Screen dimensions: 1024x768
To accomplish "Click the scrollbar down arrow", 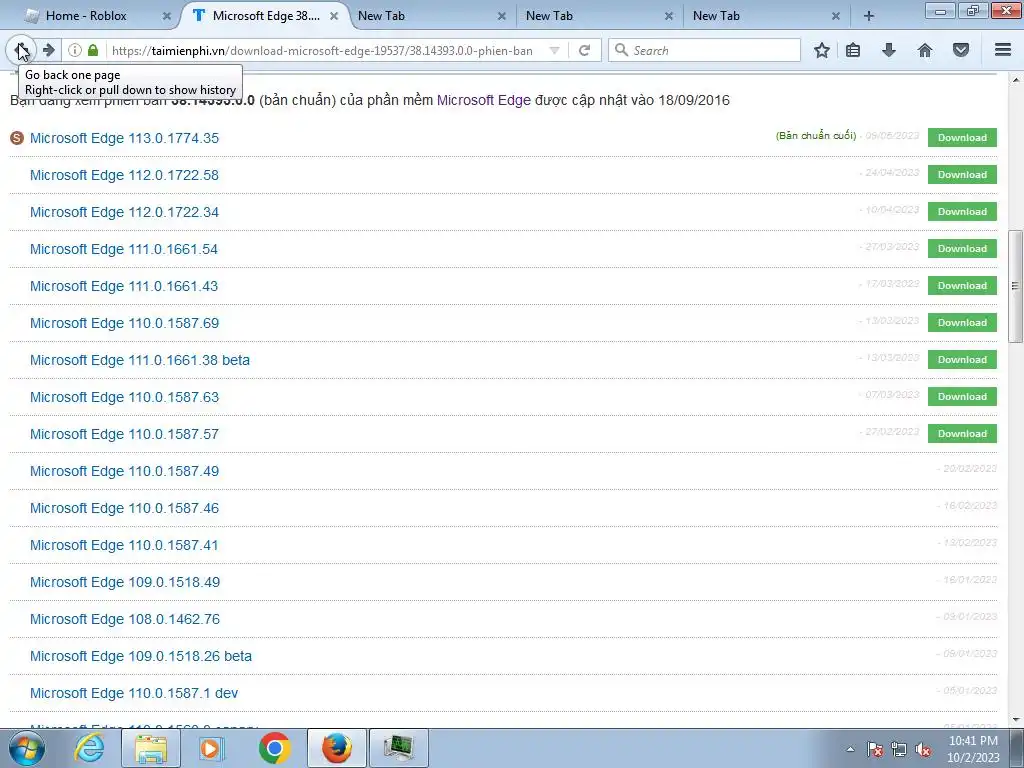I will pyautogui.click(x=1016, y=720).
